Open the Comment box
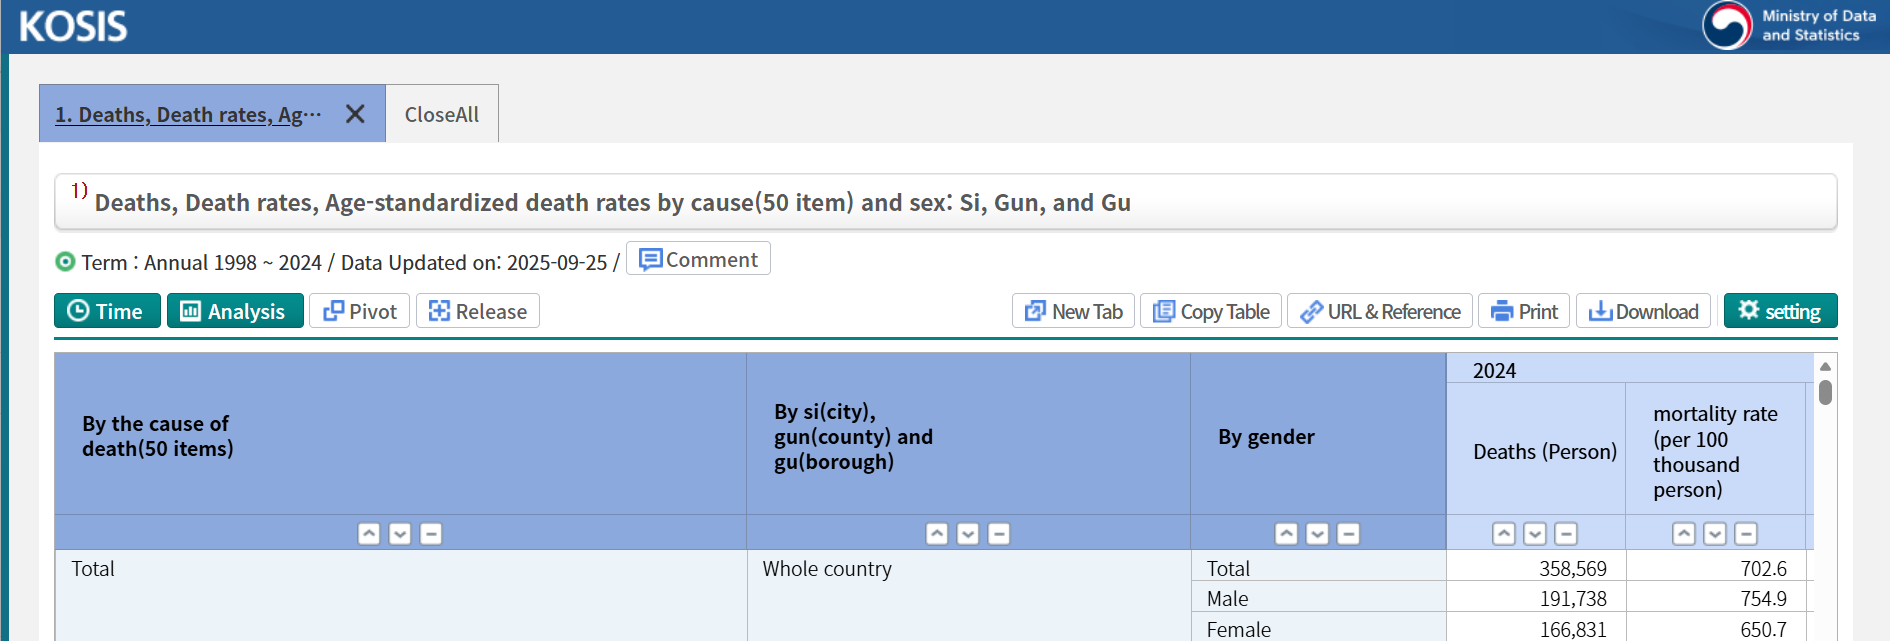Image resolution: width=1890 pixels, height=641 pixels. [698, 260]
